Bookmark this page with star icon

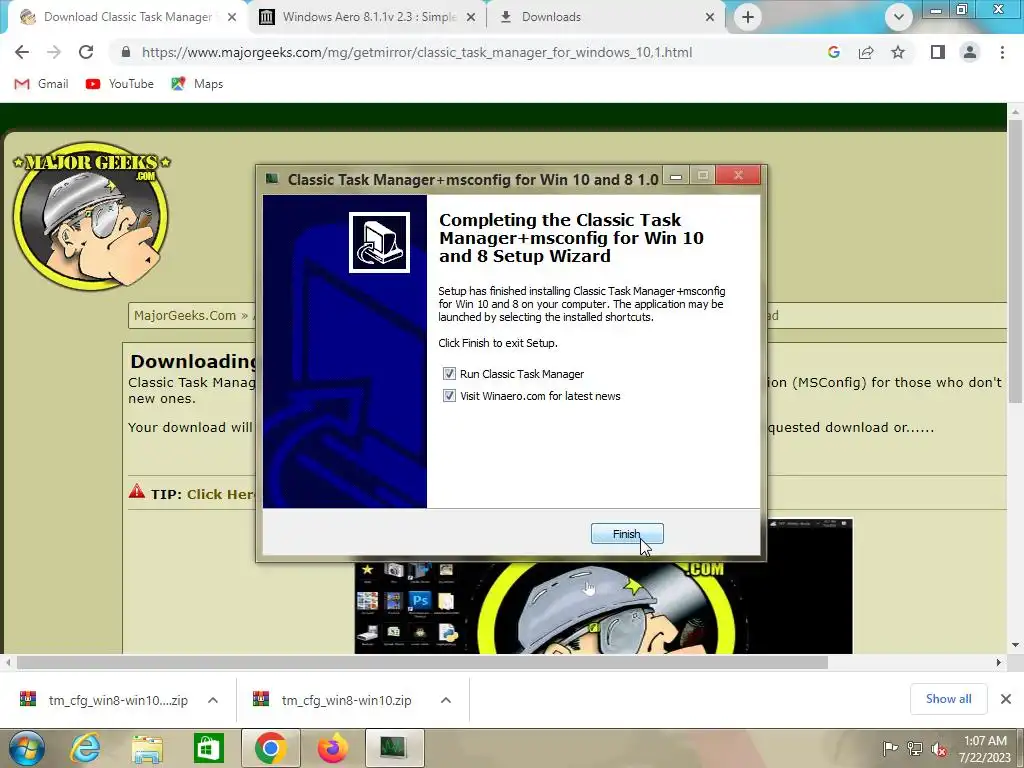[898, 52]
